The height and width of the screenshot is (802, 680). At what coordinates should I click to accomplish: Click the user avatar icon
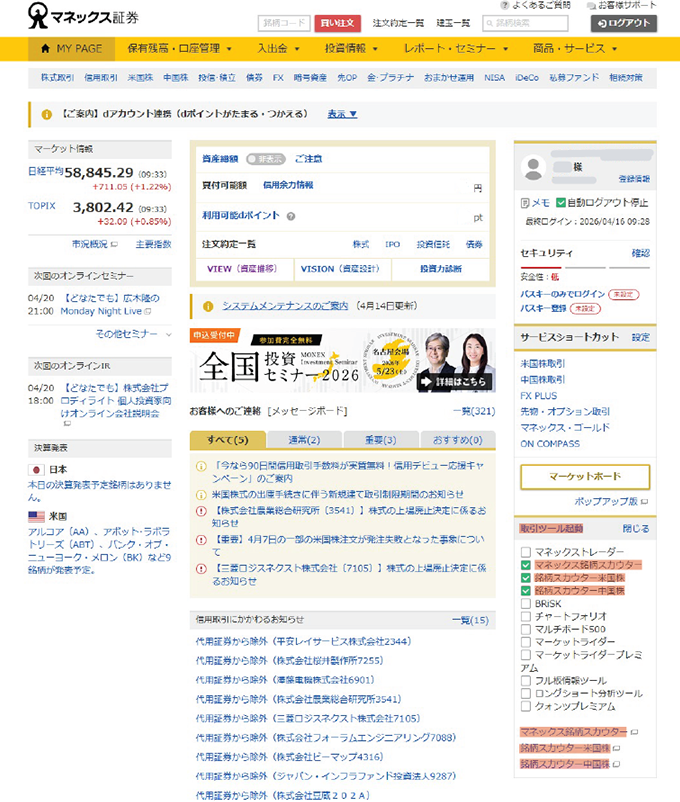533,168
